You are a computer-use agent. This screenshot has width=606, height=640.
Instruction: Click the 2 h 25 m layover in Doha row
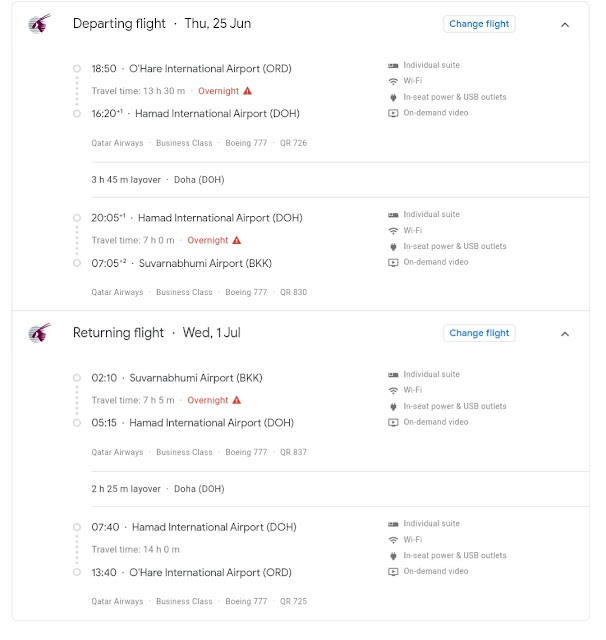[x=158, y=489]
